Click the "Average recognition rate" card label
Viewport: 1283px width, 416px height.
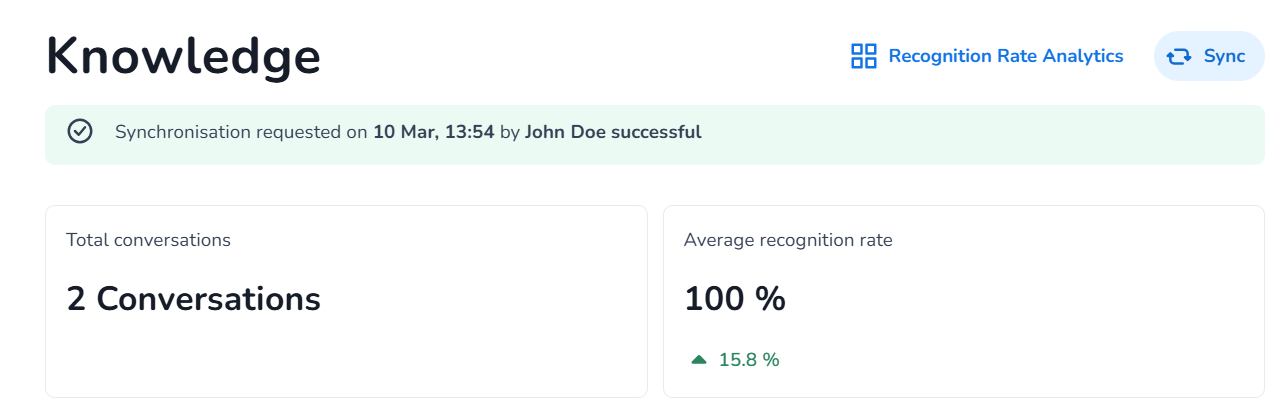[788, 240]
